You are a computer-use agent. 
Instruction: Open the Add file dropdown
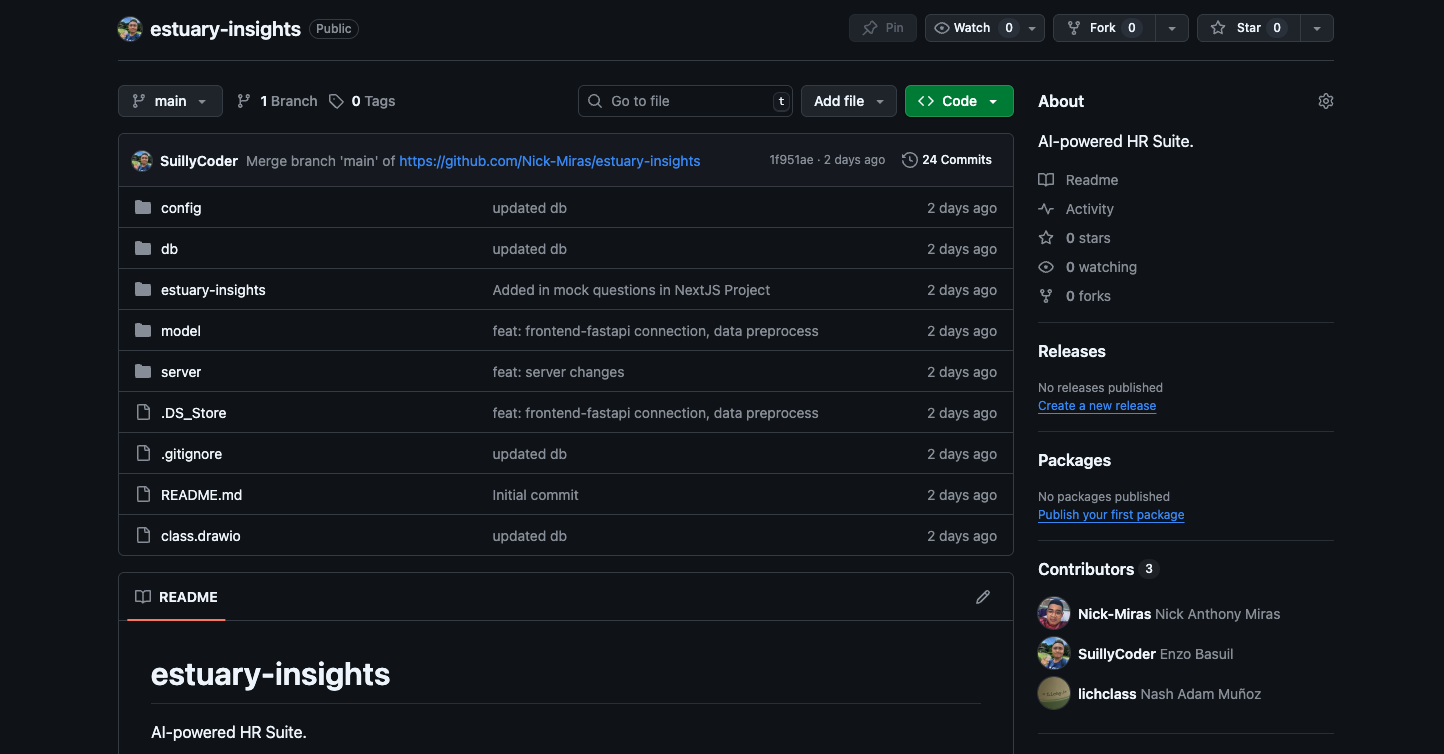pos(849,101)
